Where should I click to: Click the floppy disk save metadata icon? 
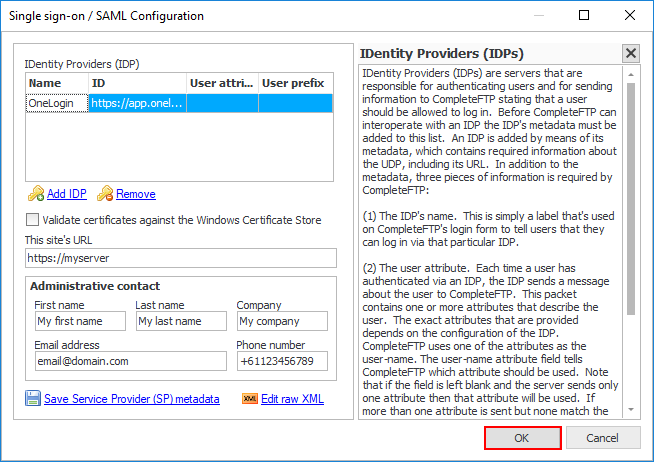(33, 399)
